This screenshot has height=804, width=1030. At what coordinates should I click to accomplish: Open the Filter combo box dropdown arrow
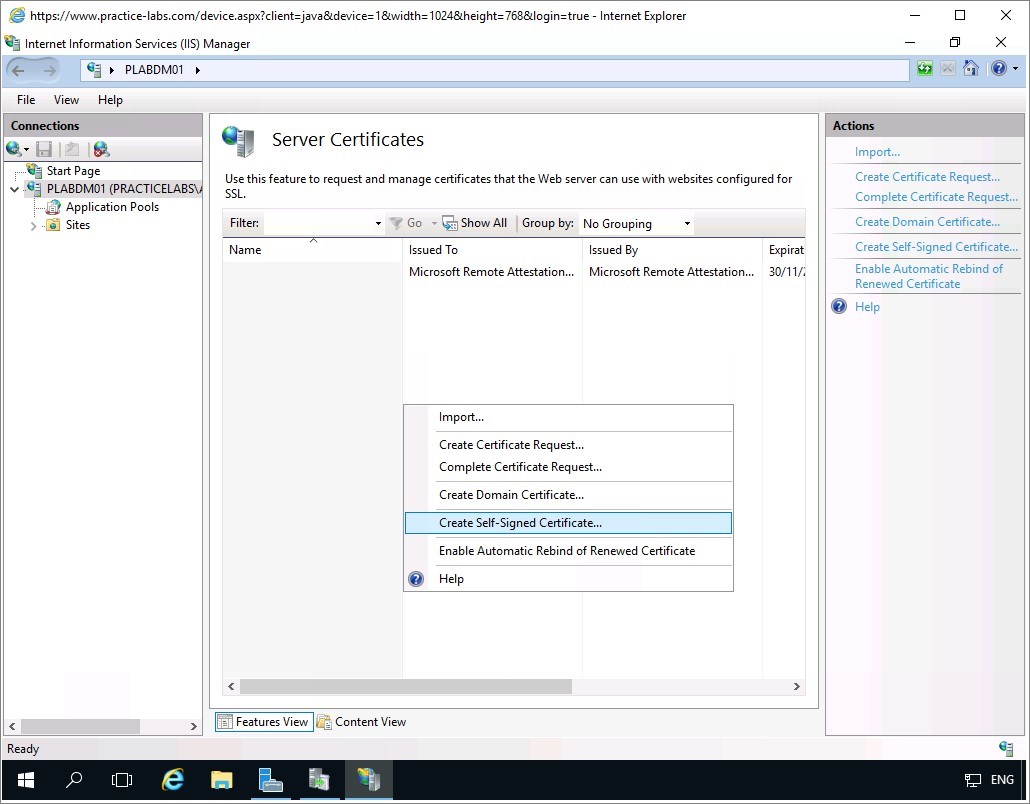(x=377, y=224)
